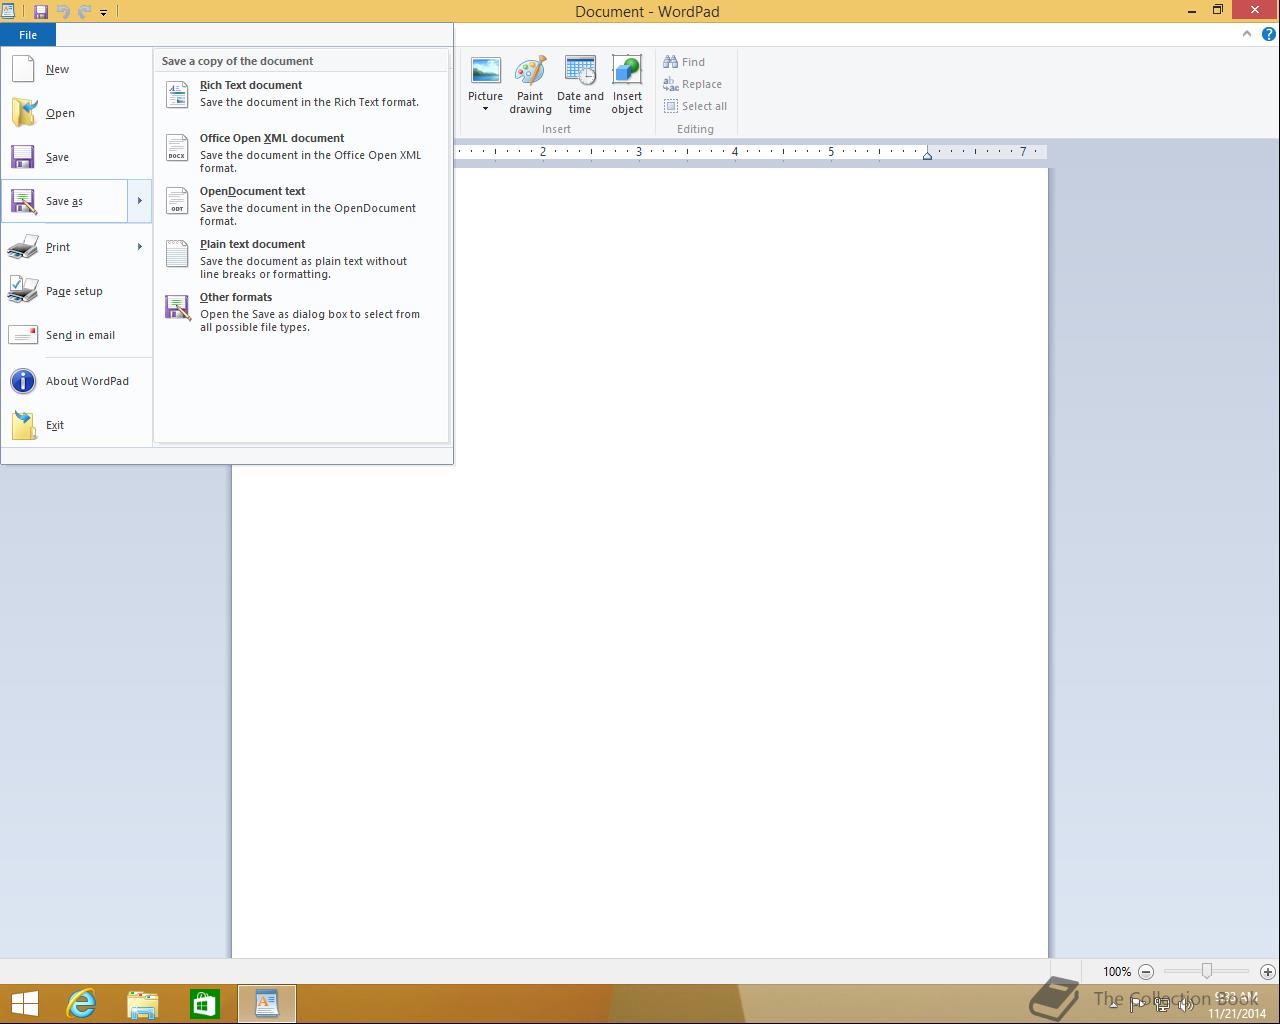The image size is (1280, 1024).
Task: Launch Internet Explorer from taskbar
Action: click(81, 1004)
